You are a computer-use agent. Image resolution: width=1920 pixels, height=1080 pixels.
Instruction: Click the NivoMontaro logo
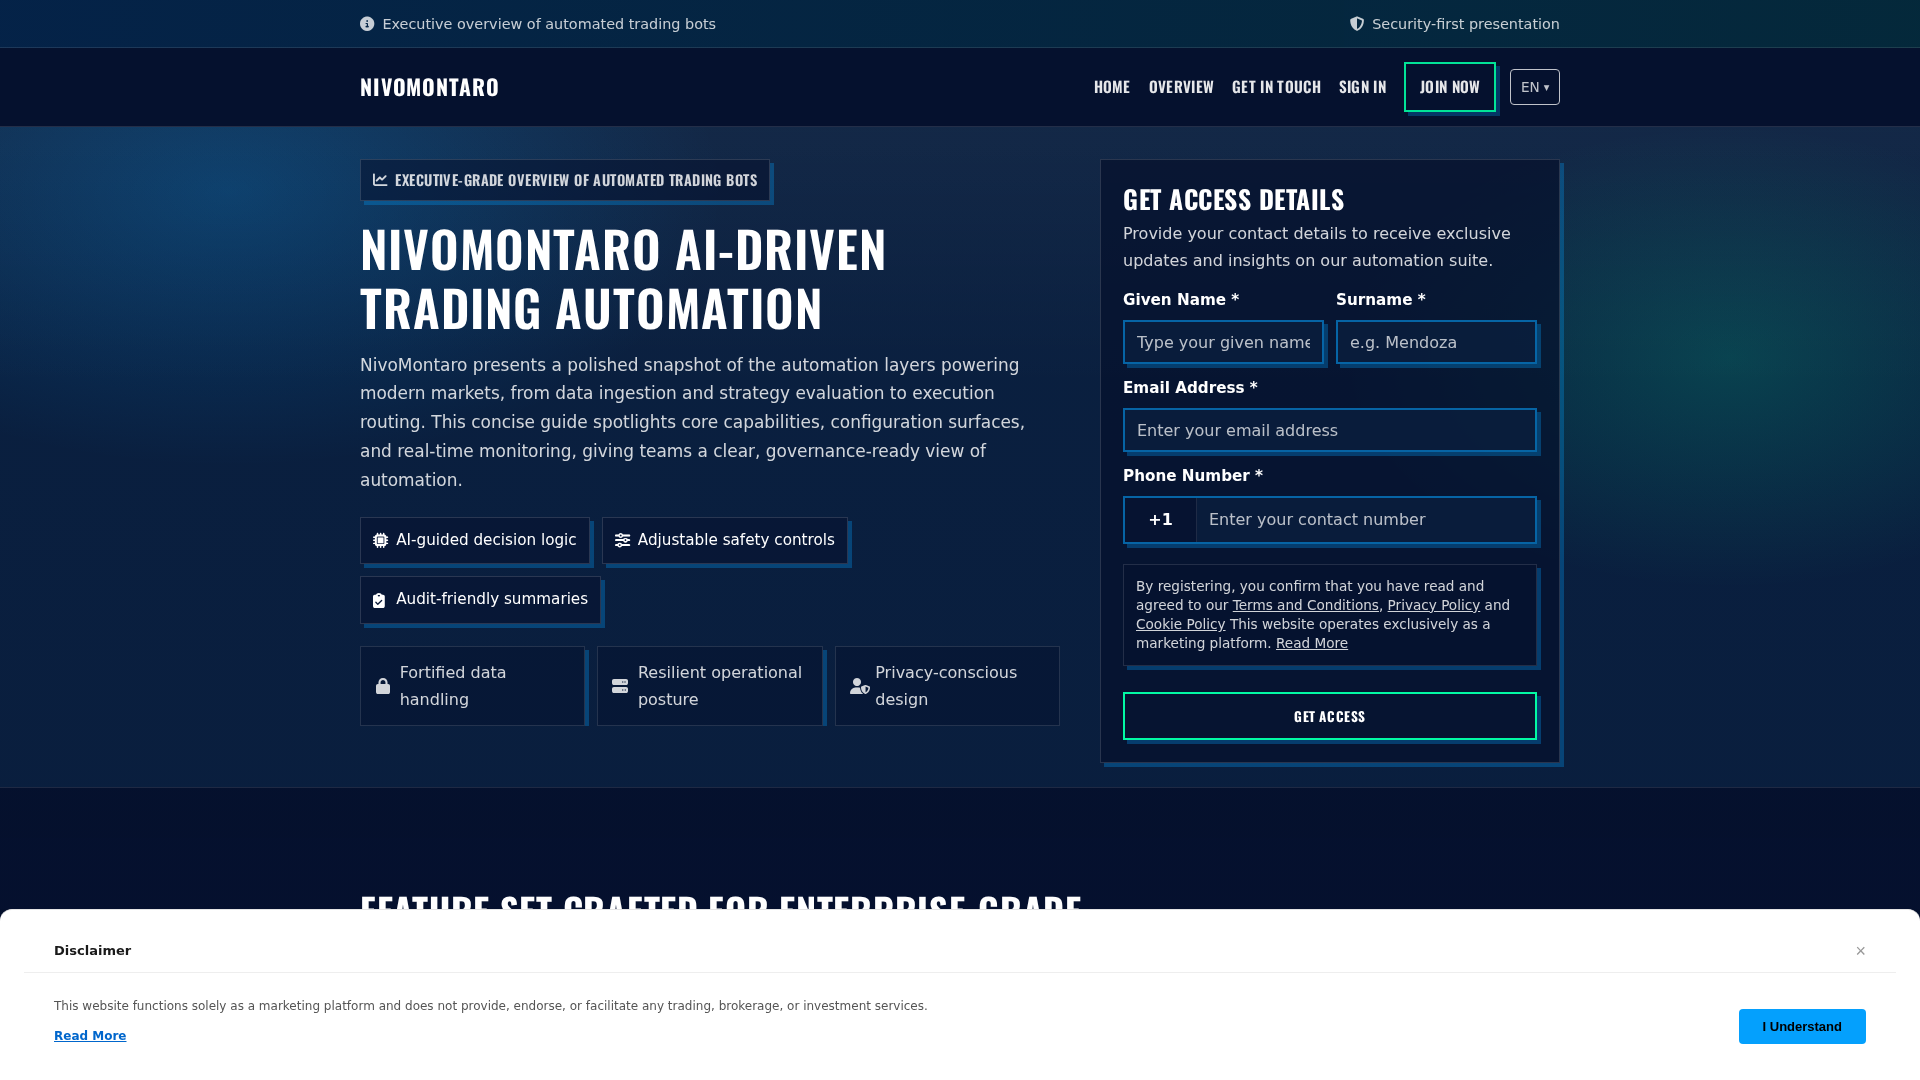429,87
